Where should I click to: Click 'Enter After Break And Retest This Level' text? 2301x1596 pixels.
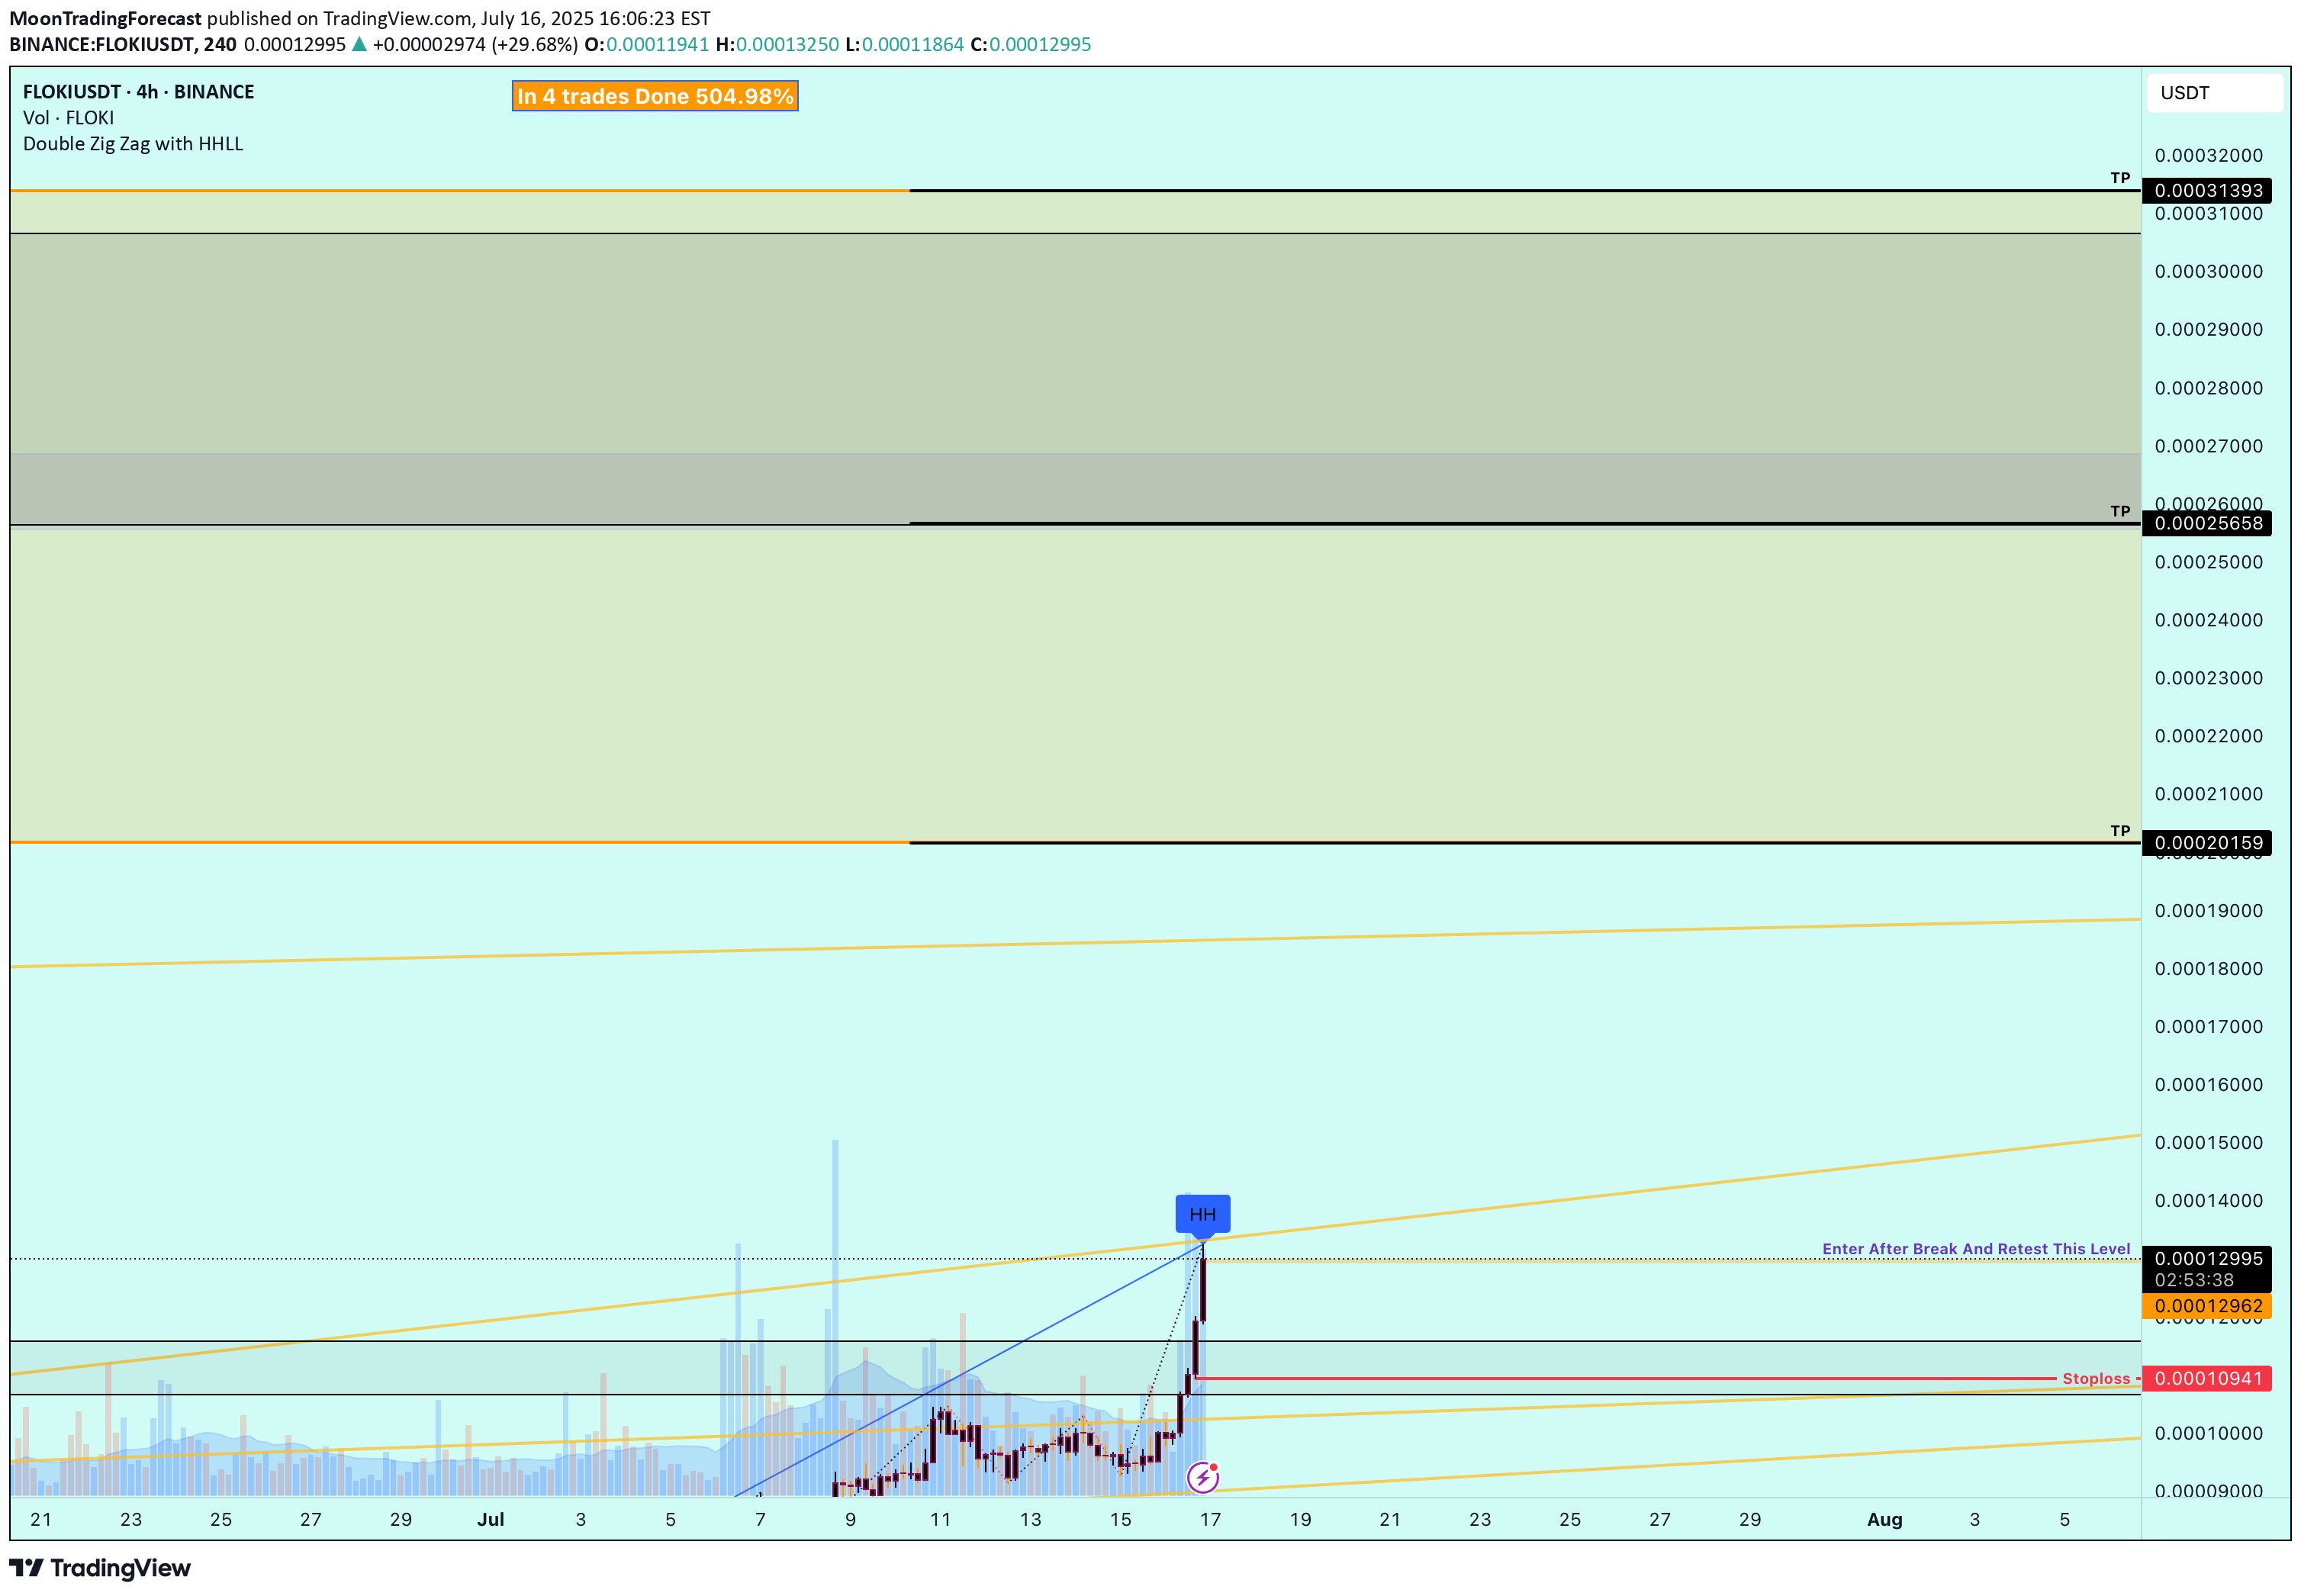pyautogui.click(x=1976, y=1248)
